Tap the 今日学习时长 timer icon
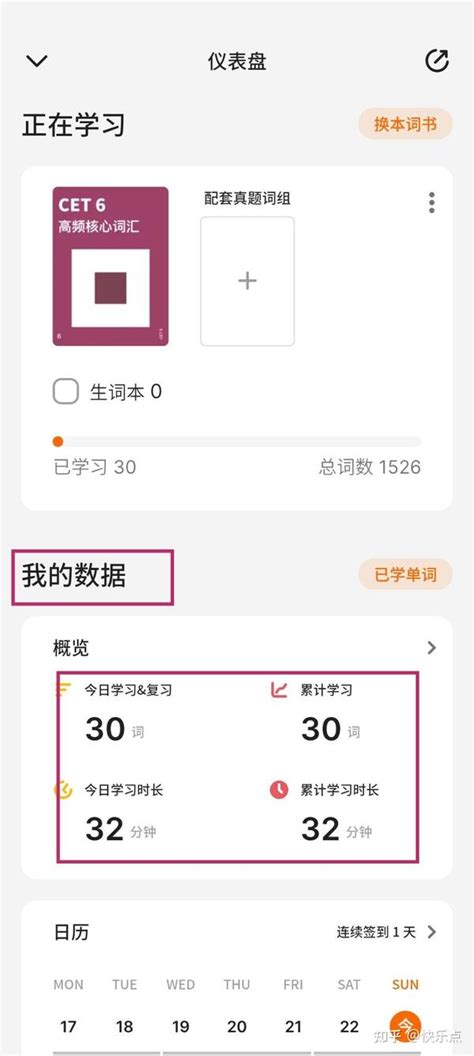 tap(63, 789)
